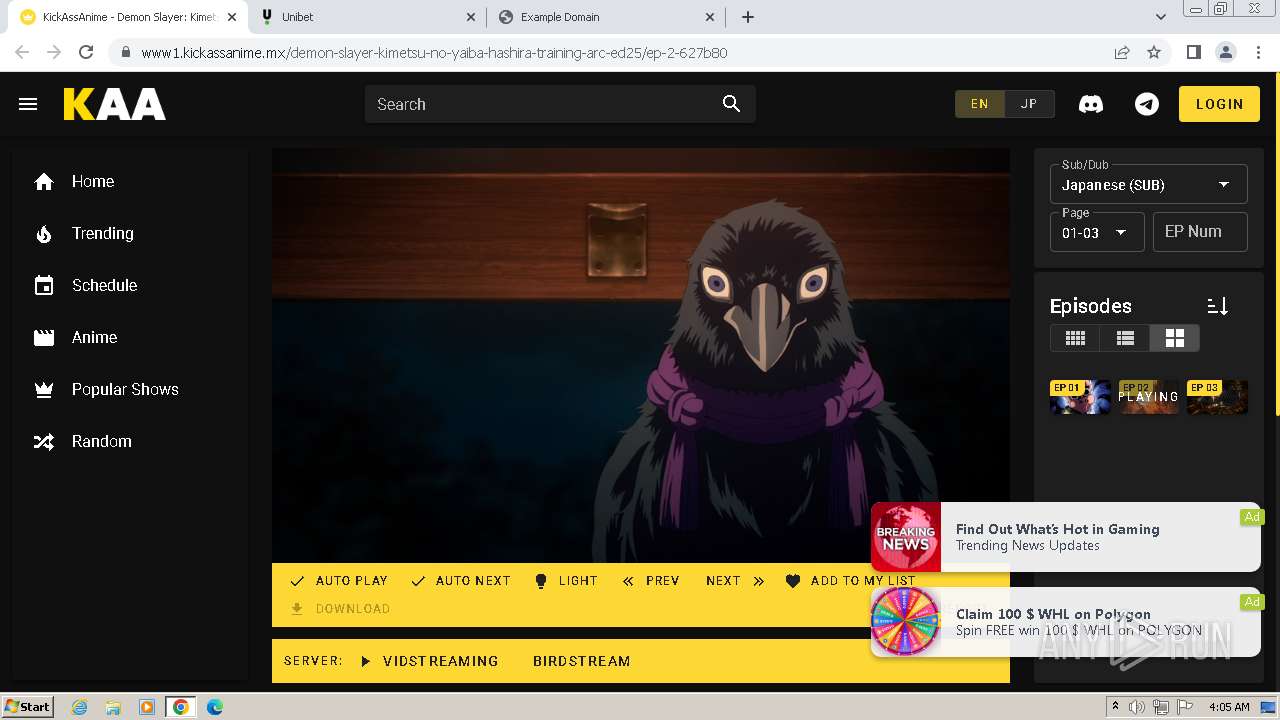Reload the page with the browser refresh icon
This screenshot has height=720, width=1280.
tap(86, 52)
